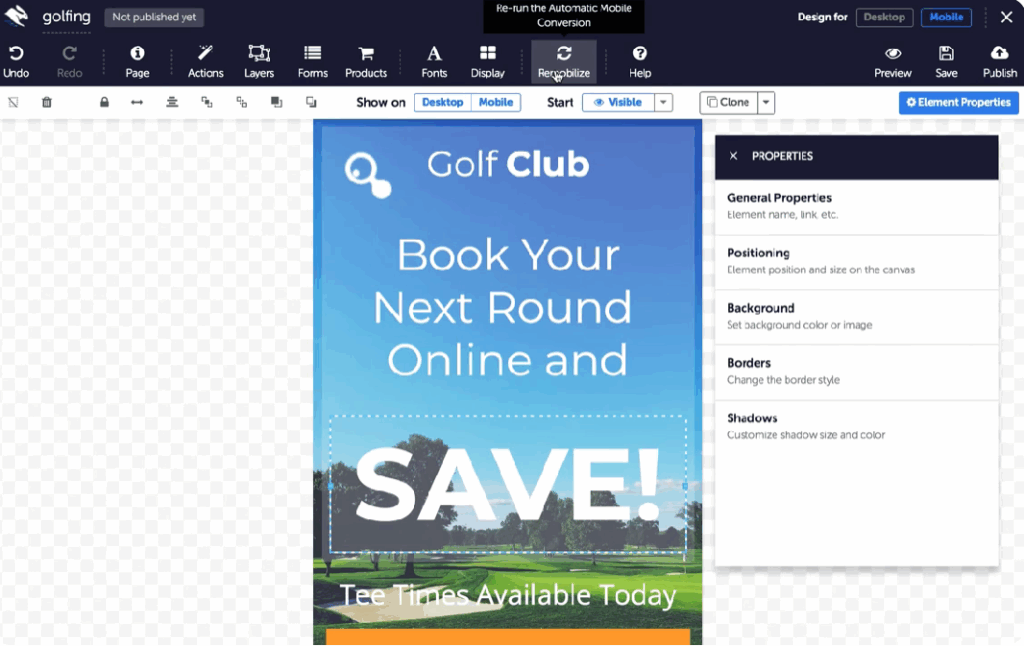1024x646 pixels.
Task: Toggle Show on Desktop
Action: (x=442, y=102)
